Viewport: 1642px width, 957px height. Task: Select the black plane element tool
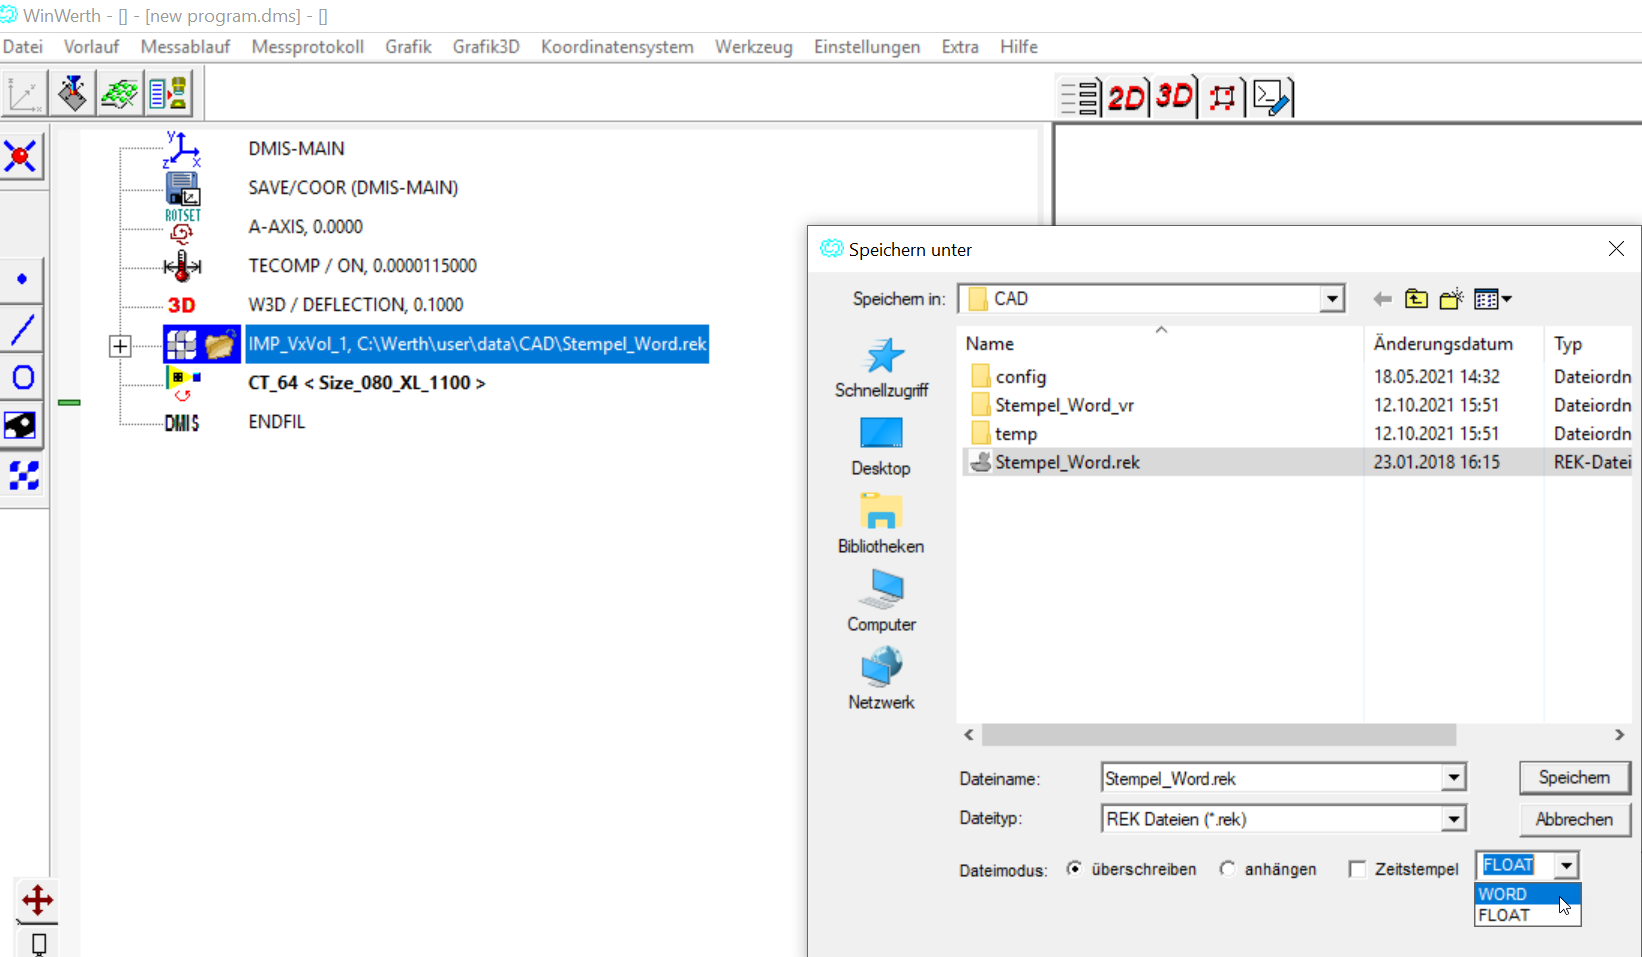tap(22, 426)
